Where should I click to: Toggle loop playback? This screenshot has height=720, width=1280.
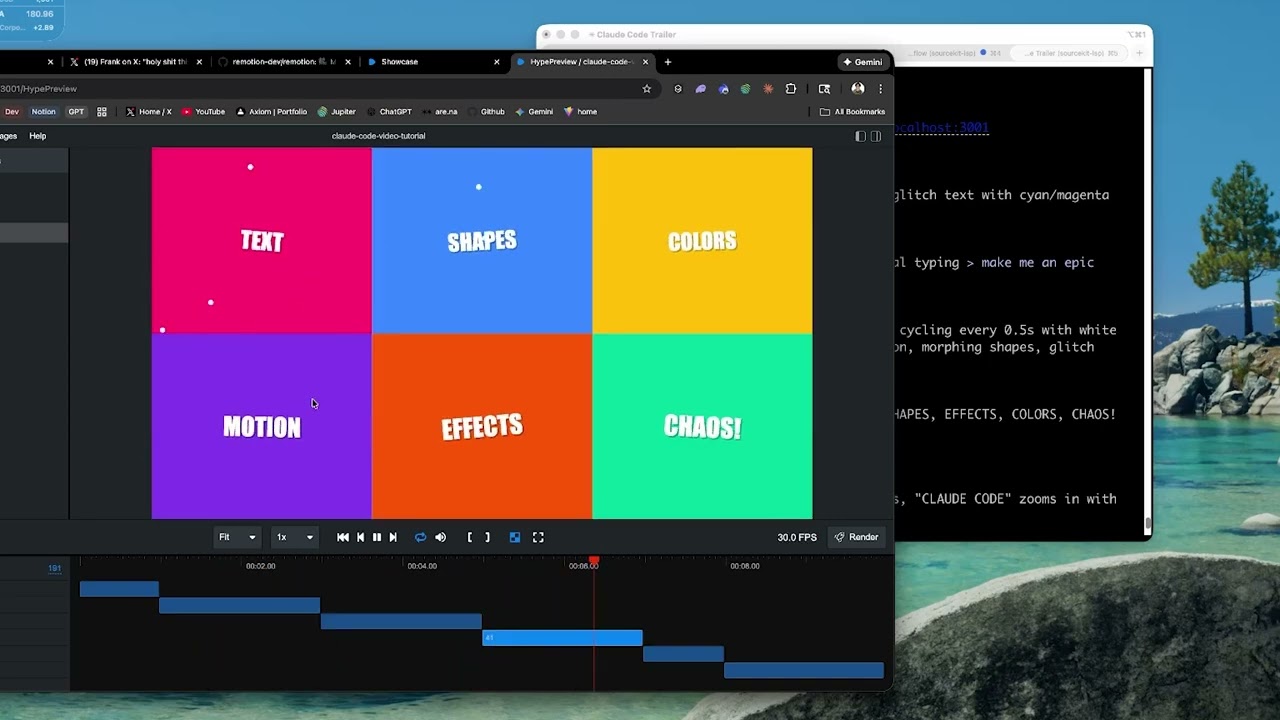(420, 537)
